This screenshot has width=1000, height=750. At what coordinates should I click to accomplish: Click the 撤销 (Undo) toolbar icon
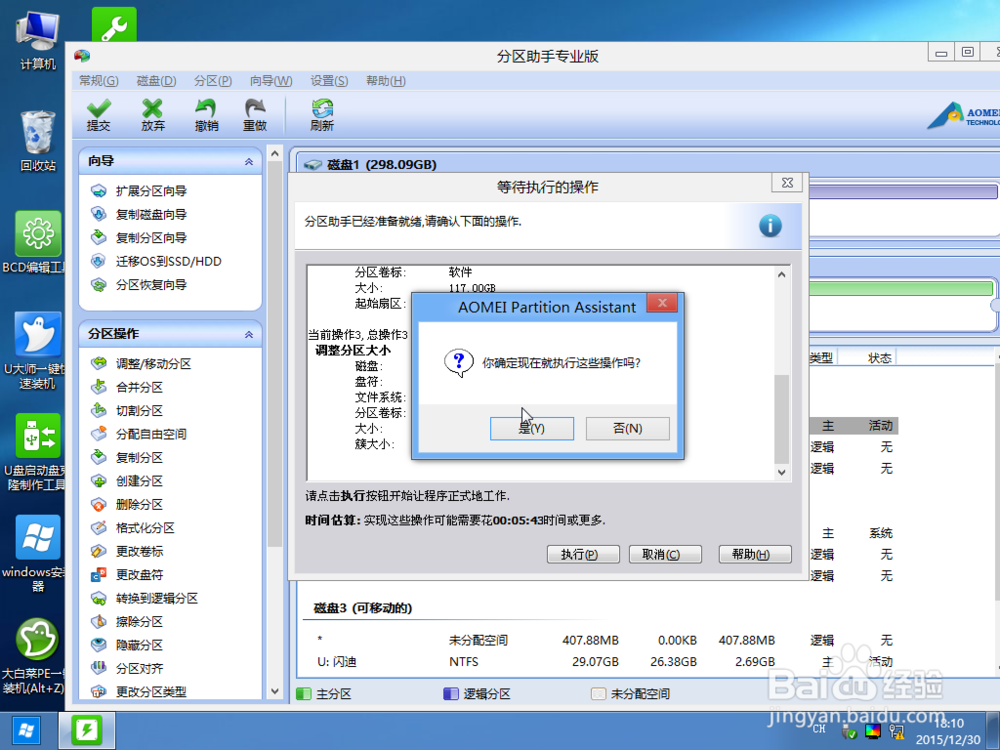pyautogui.click(x=207, y=113)
